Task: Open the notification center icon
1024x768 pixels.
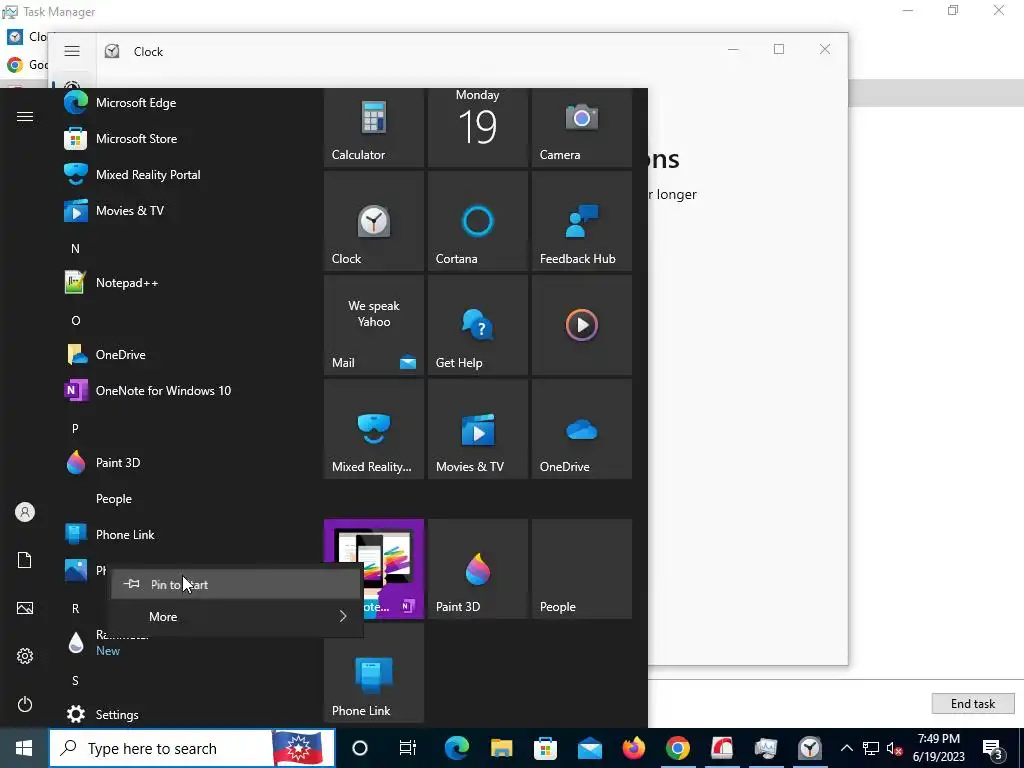Action: [993, 748]
